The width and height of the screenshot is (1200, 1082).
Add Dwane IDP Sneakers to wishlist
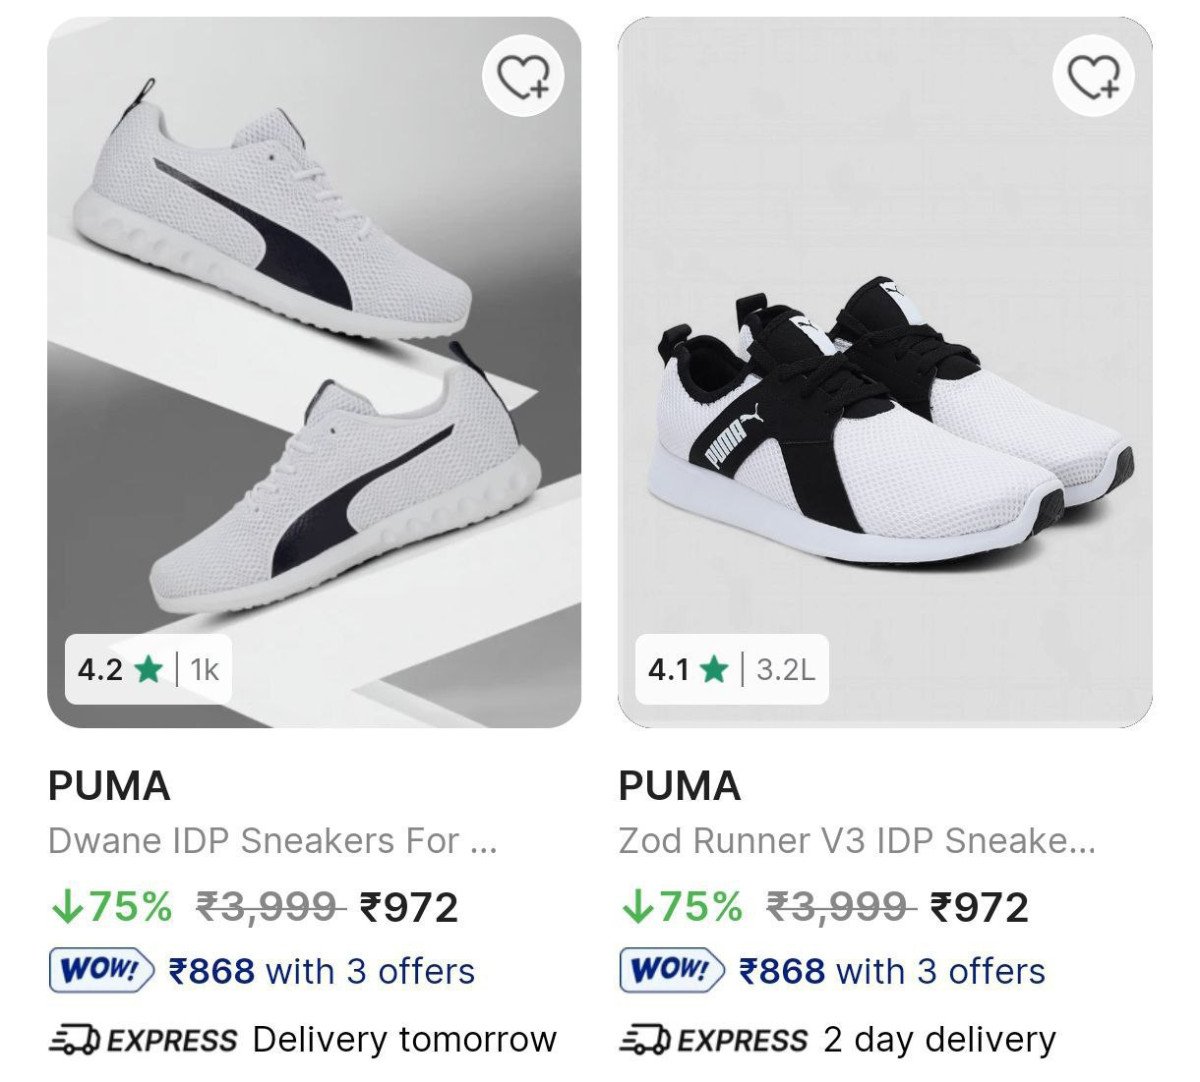pos(524,76)
